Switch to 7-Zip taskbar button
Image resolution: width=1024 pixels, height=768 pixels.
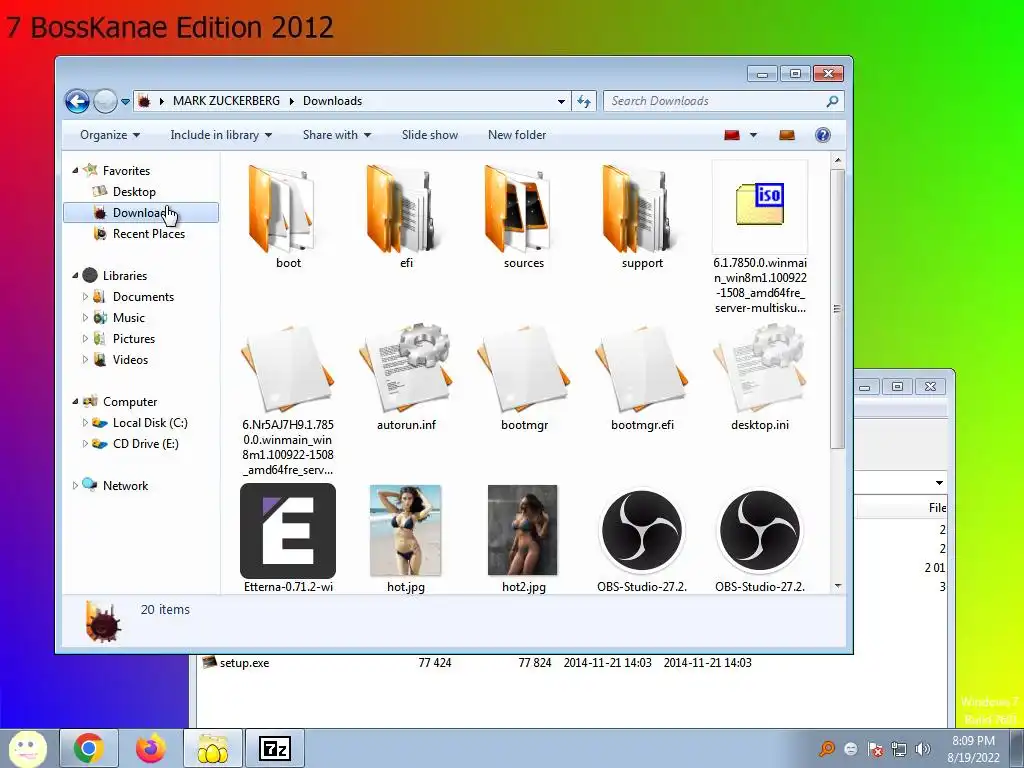(274, 748)
